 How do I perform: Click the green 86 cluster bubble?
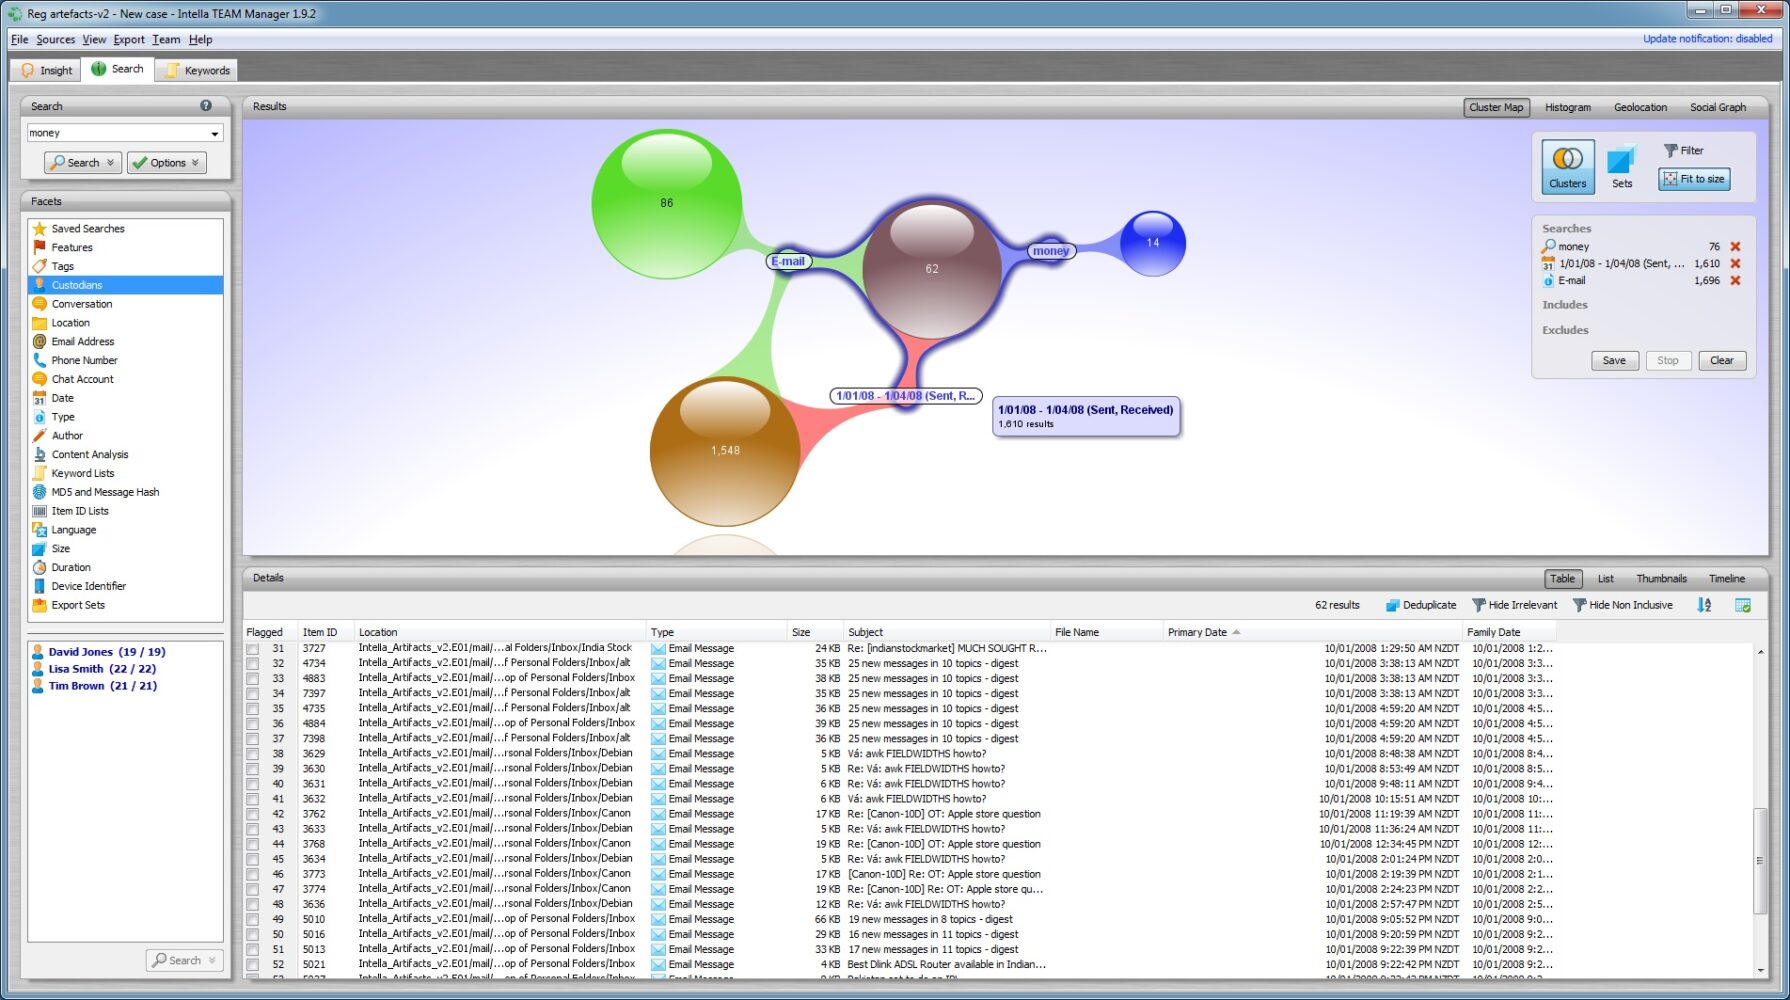(x=666, y=203)
